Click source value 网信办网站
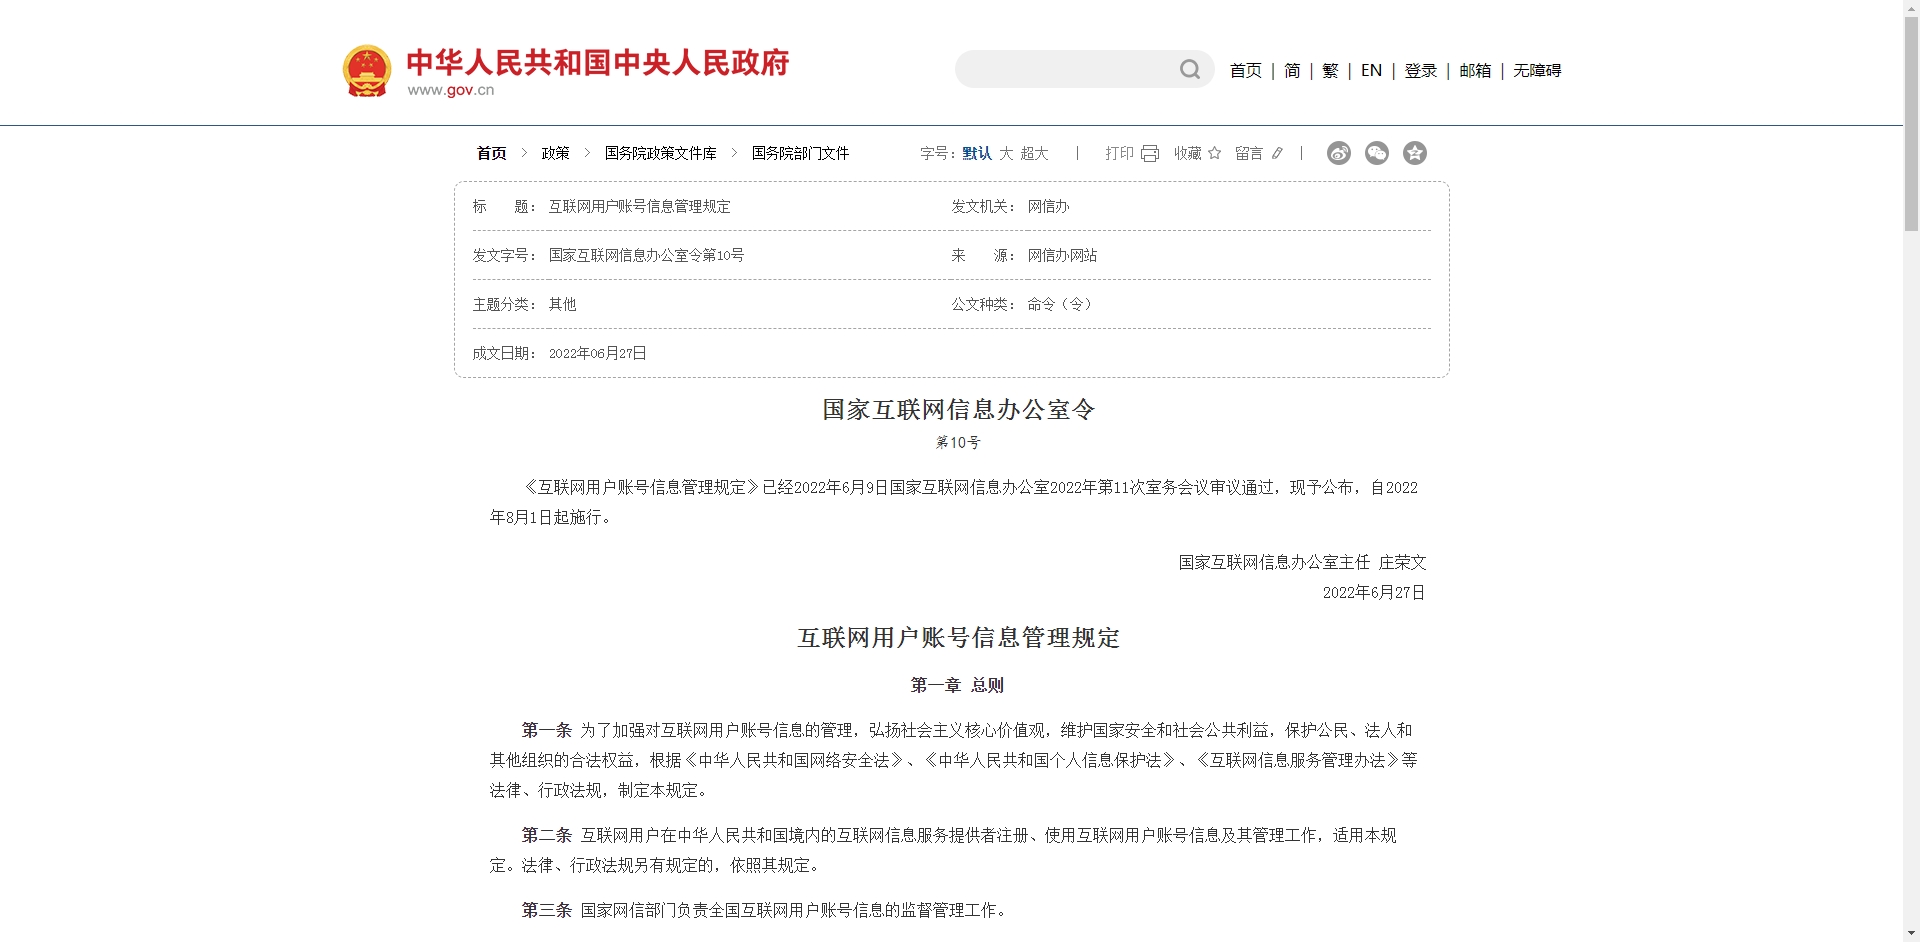1920x942 pixels. 1062,255
